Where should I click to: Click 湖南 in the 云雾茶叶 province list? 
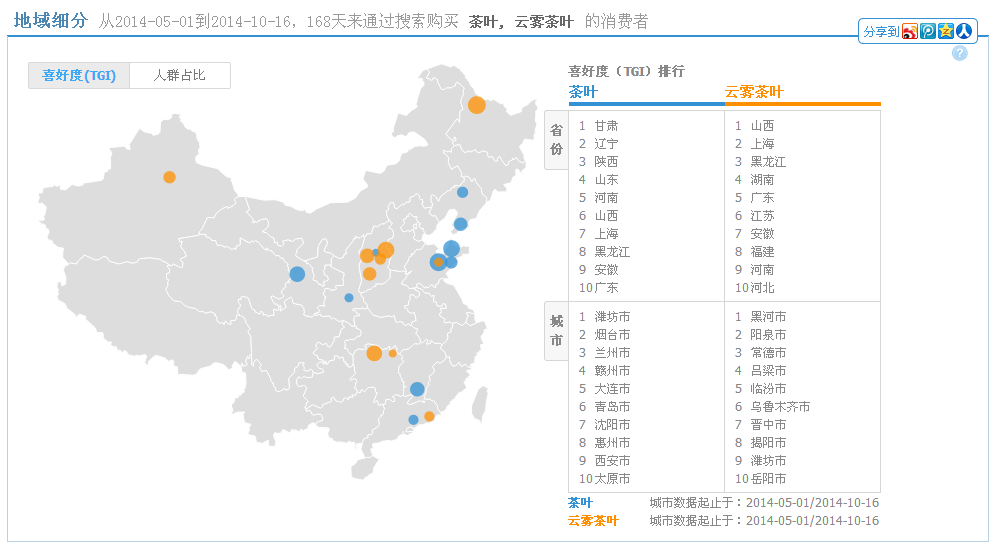tap(762, 179)
